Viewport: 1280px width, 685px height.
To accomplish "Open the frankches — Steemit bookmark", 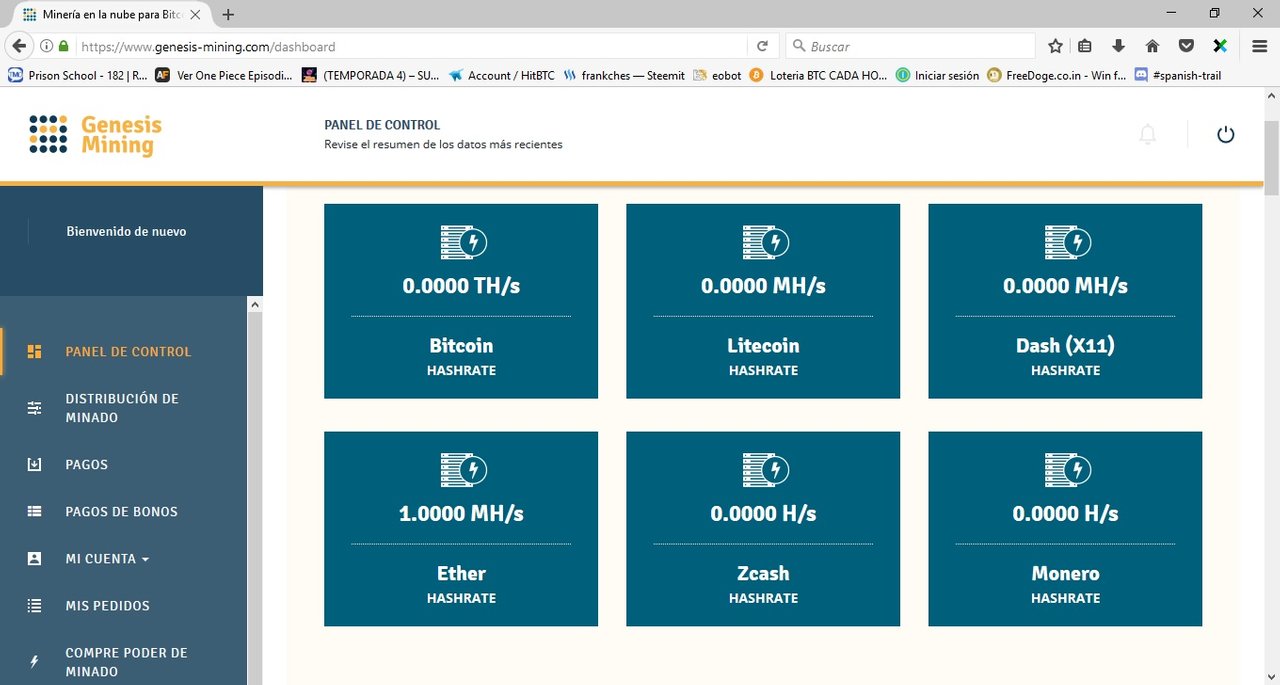I will tap(624, 75).
